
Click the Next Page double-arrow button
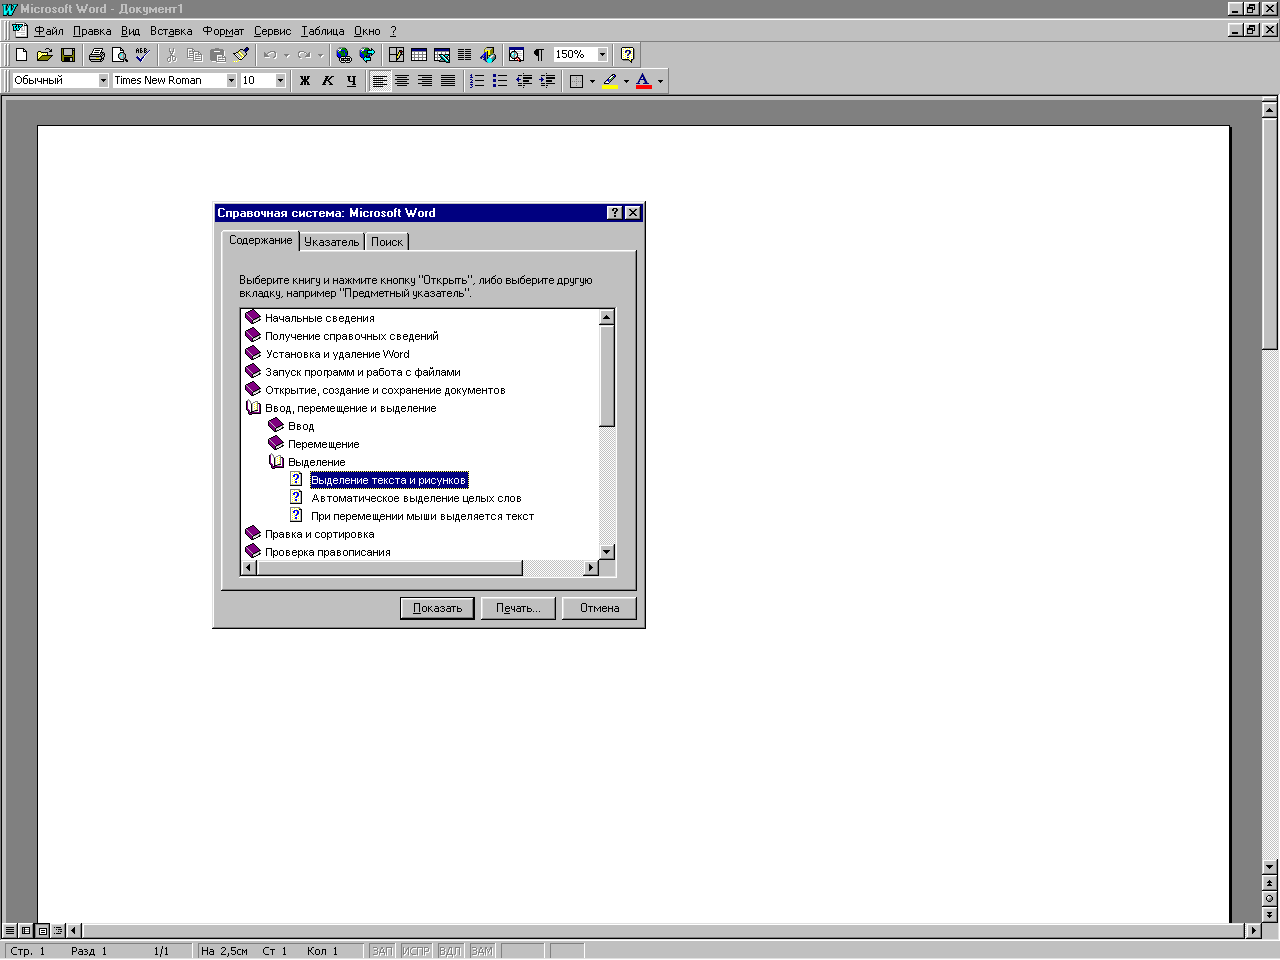coord(1270,914)
